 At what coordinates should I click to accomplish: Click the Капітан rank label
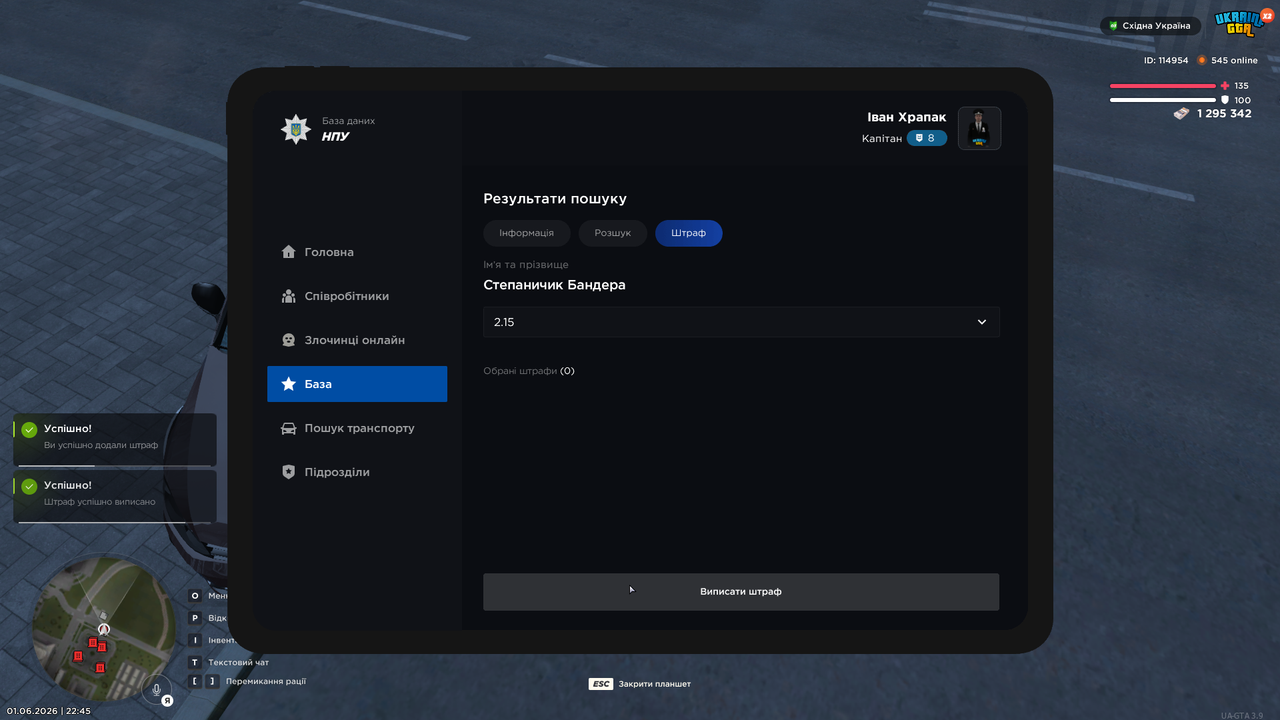882,138
